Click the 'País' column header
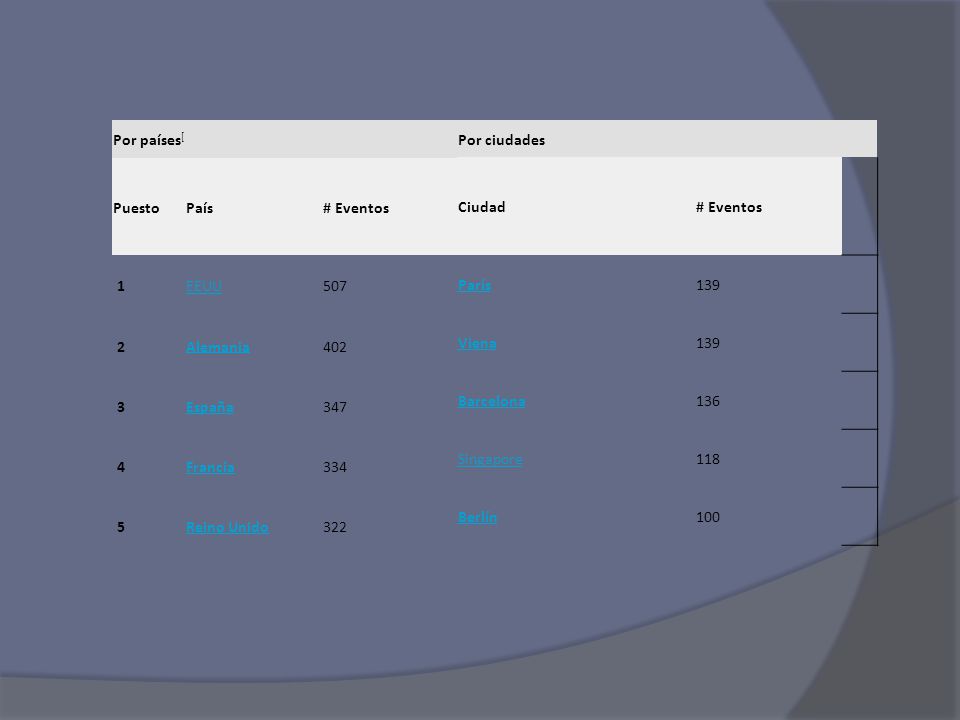 (x=200, y=208)
